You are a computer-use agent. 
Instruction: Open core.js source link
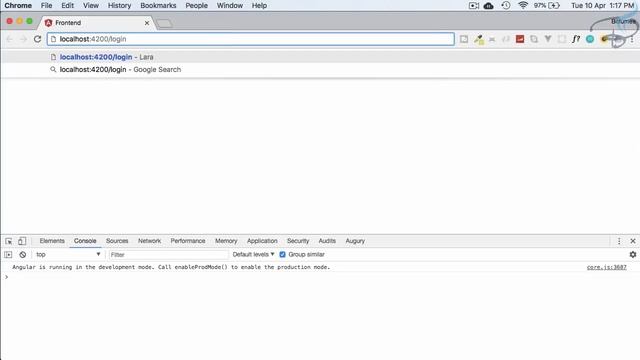(607, 267)
